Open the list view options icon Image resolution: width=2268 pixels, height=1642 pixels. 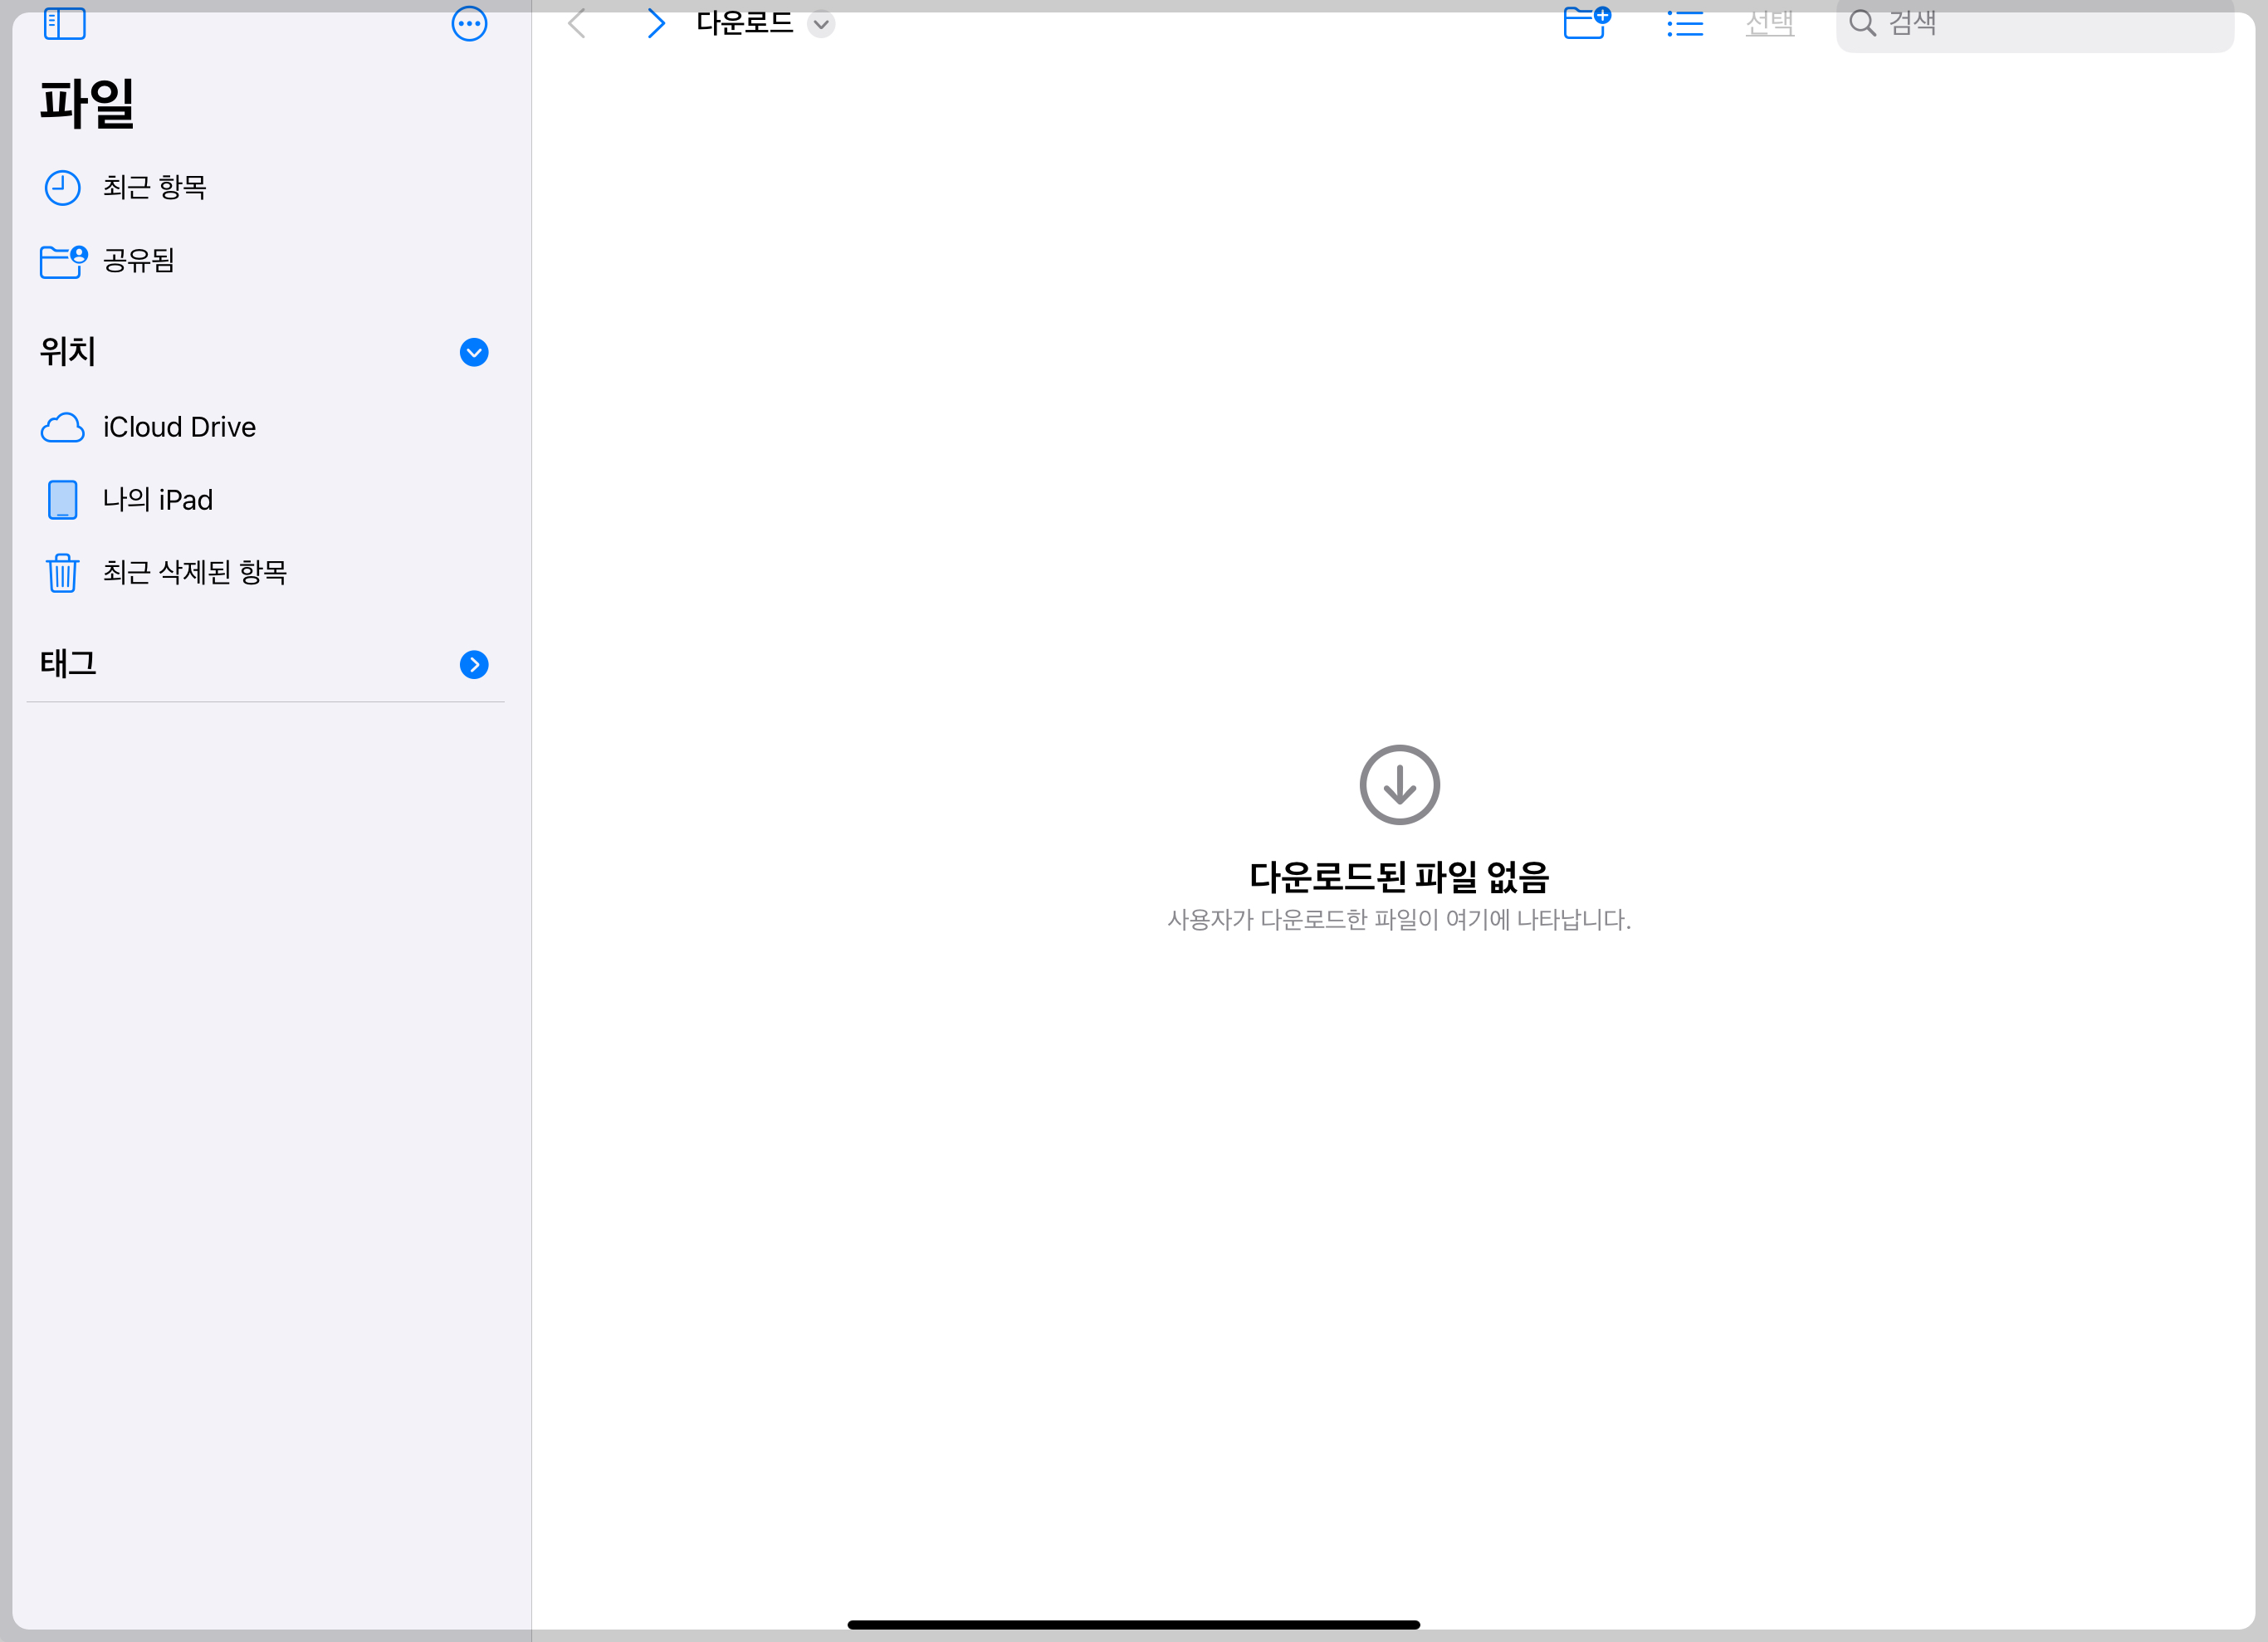pyautogui.click(x=1685, y=23)
